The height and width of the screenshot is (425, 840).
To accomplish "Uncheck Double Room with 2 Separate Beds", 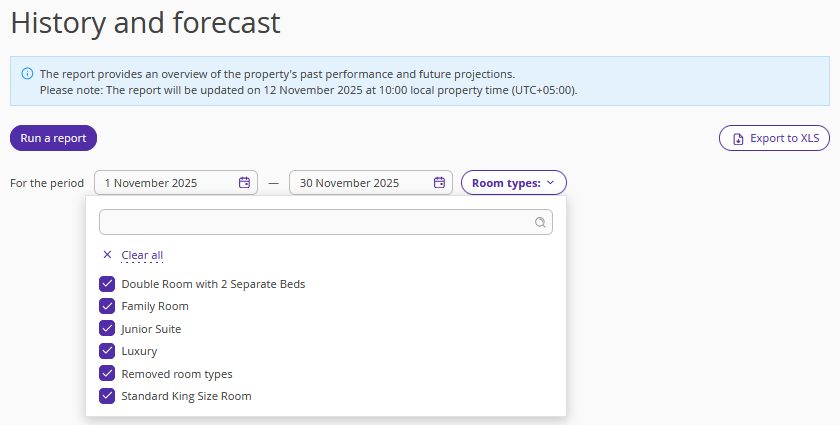I will coord(107,284).
